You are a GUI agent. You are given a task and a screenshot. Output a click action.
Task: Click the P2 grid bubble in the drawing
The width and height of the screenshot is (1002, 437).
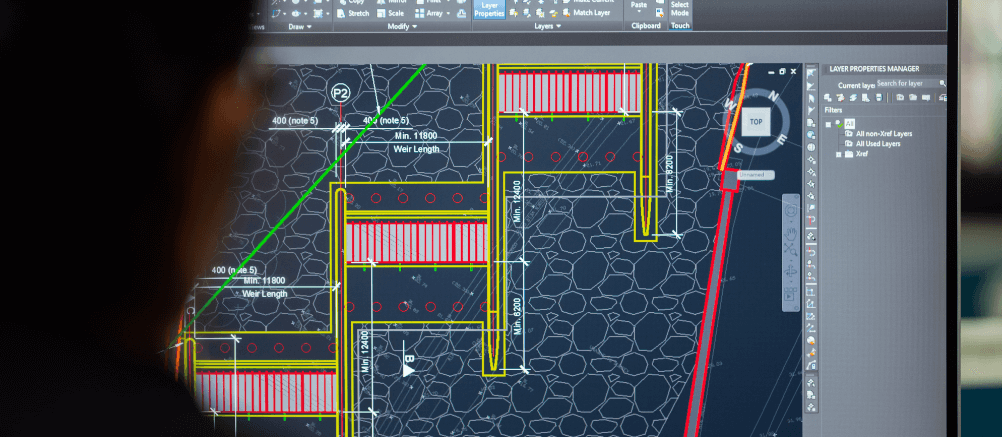[x=341, y=93]
